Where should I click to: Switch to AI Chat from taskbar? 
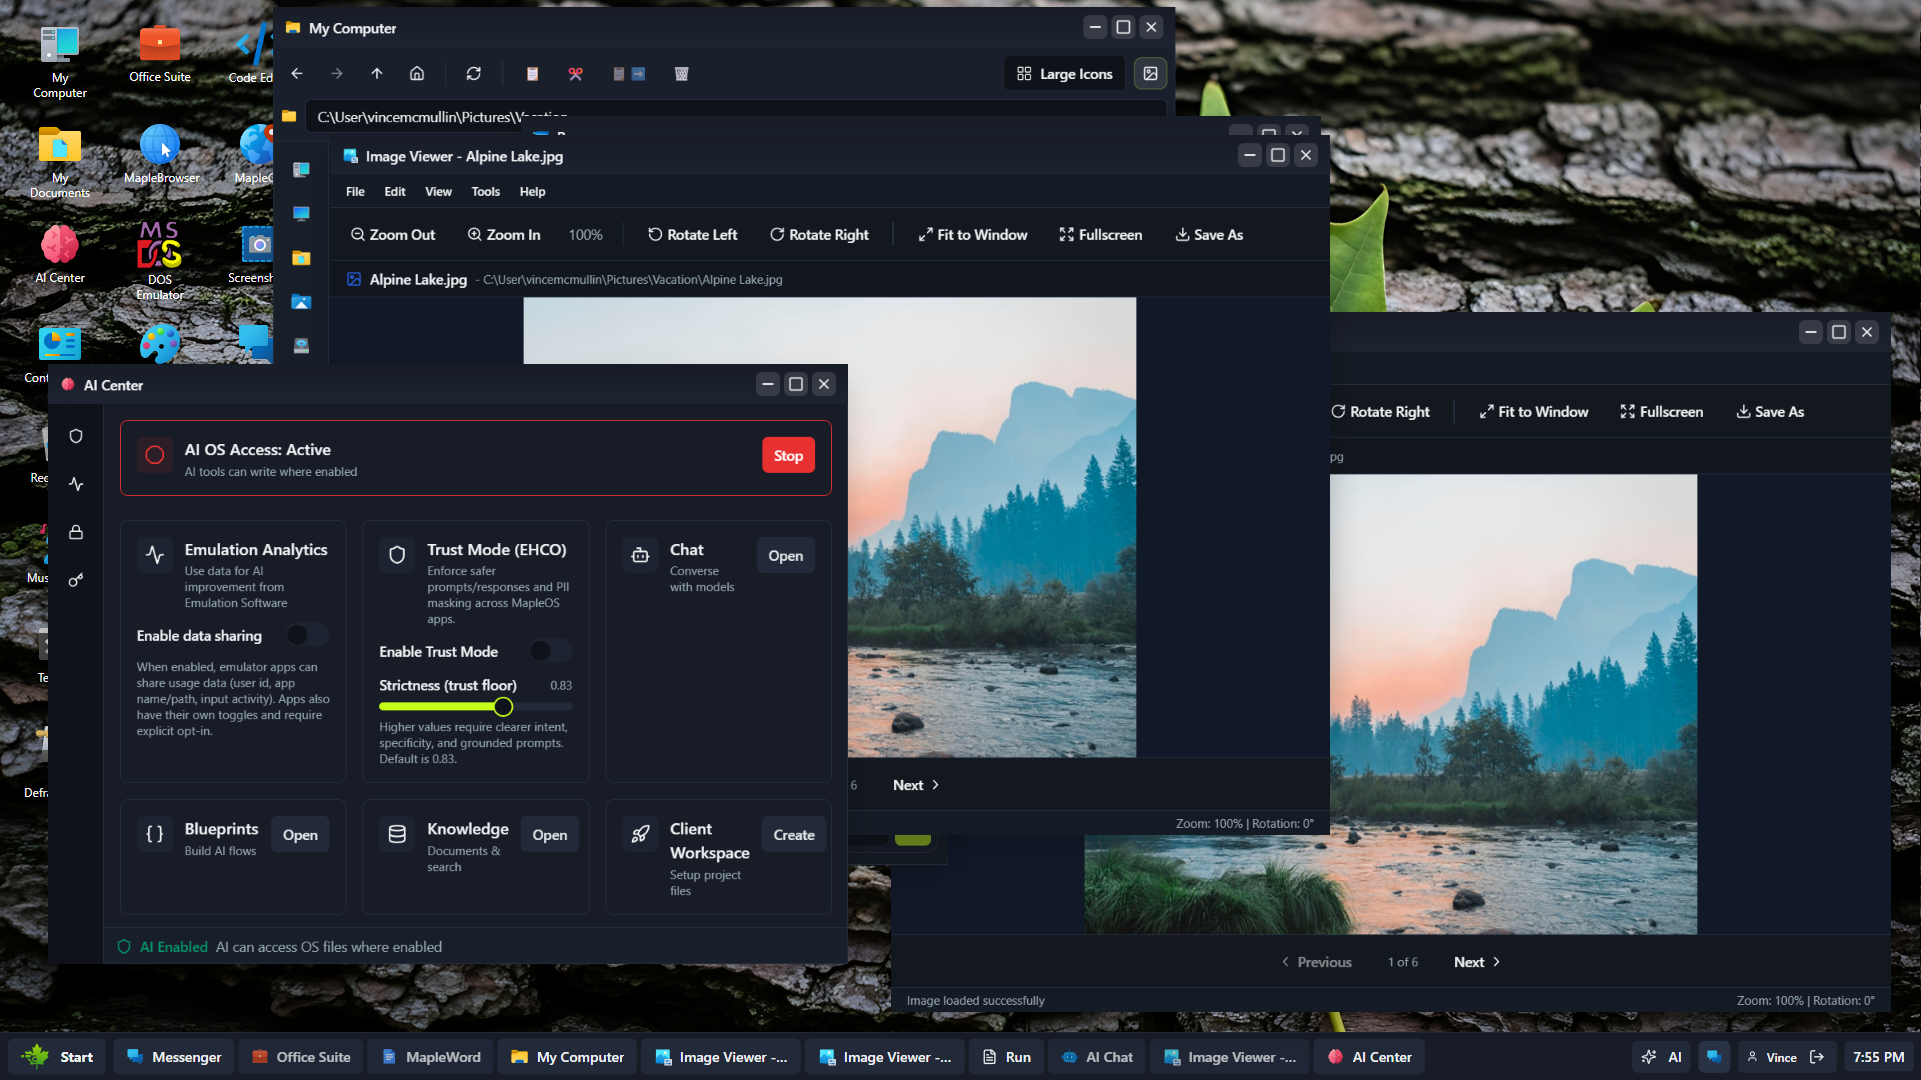coord(1097,1057)
